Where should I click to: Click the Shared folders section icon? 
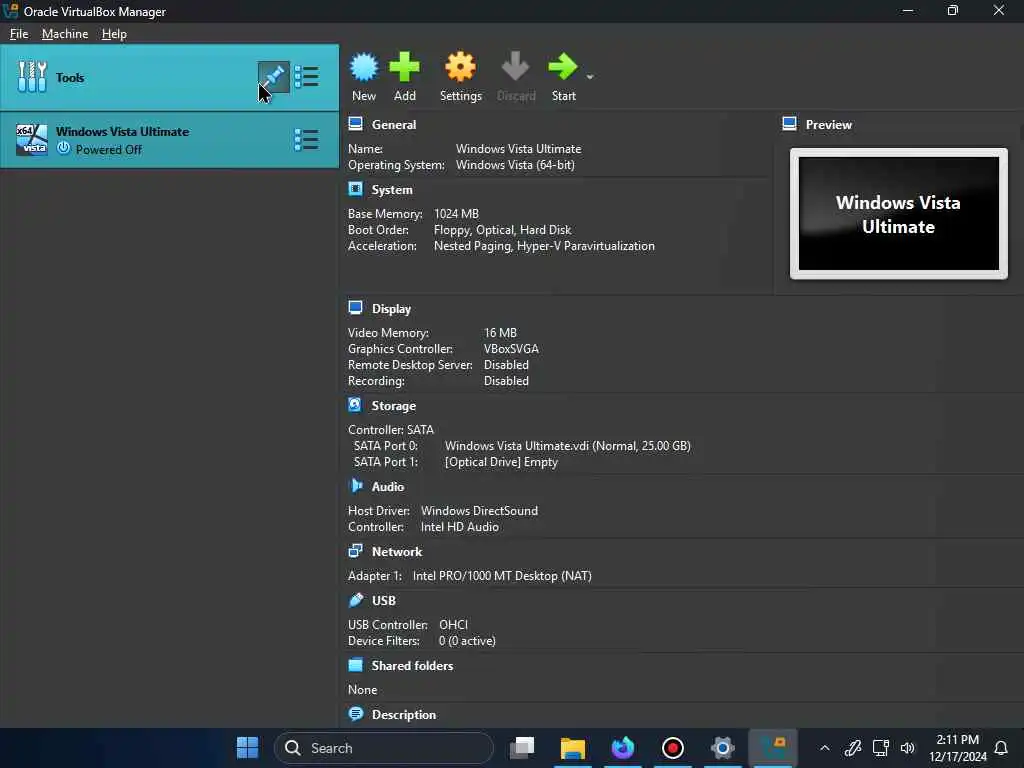355,665
